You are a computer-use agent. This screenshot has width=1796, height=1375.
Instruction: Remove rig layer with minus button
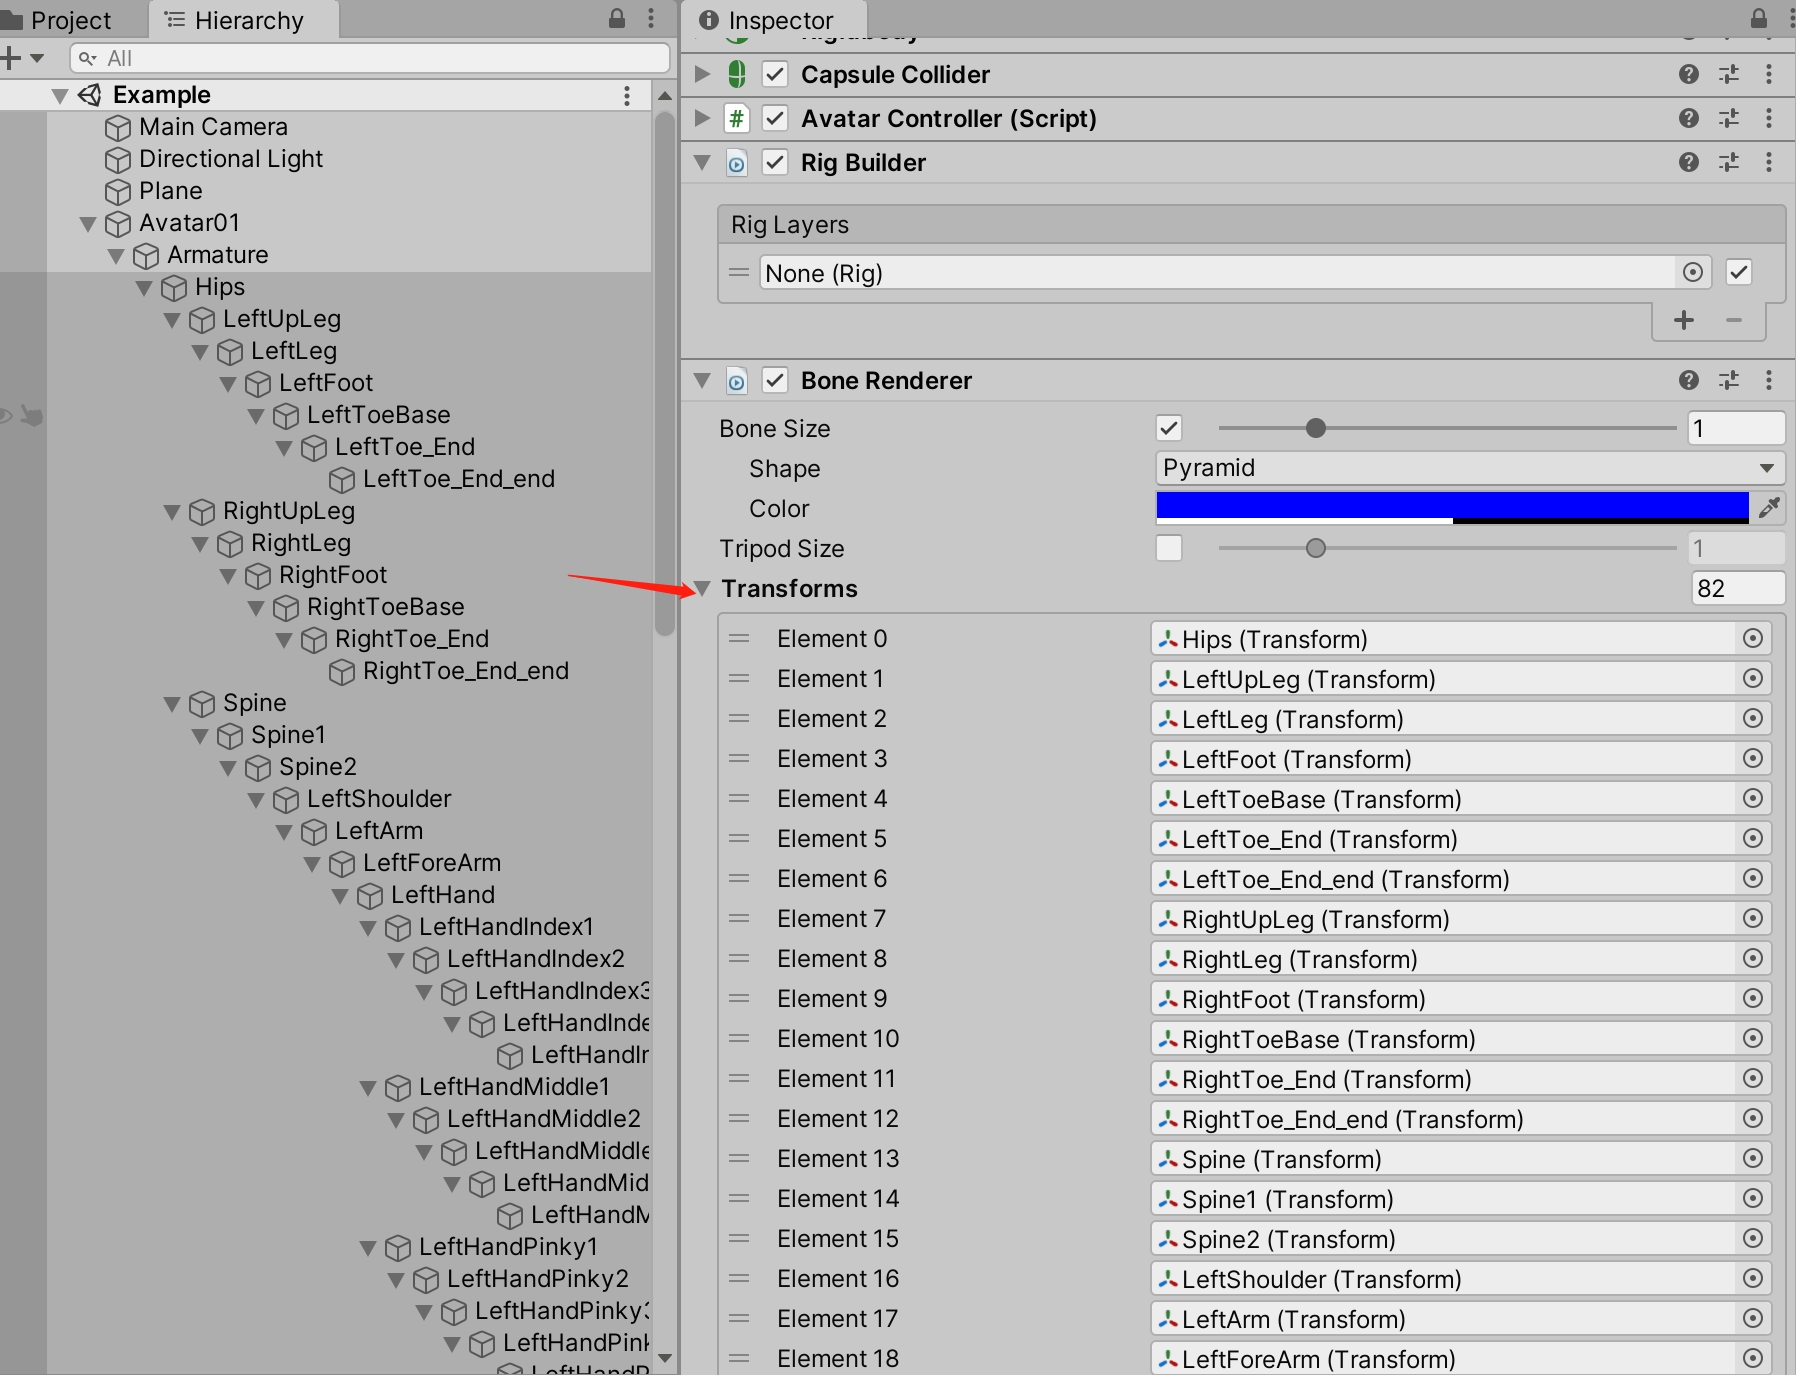point(1734,320)
